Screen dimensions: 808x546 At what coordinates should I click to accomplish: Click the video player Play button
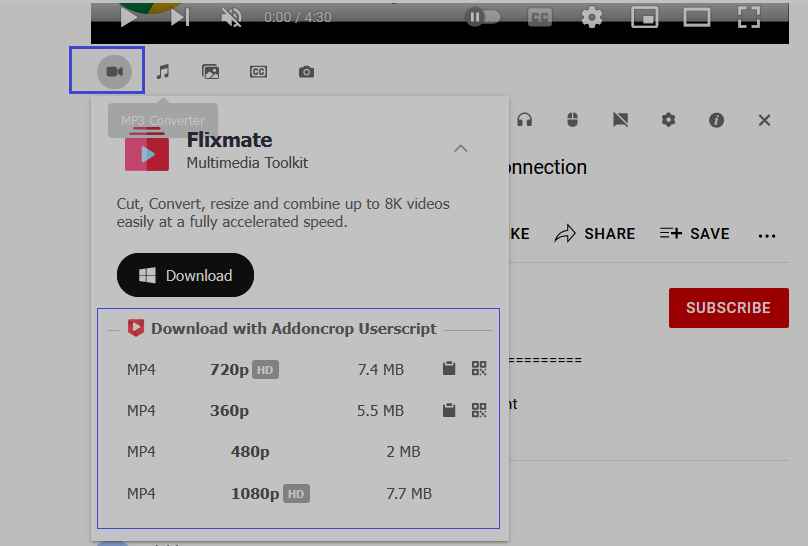click(129, 17)
